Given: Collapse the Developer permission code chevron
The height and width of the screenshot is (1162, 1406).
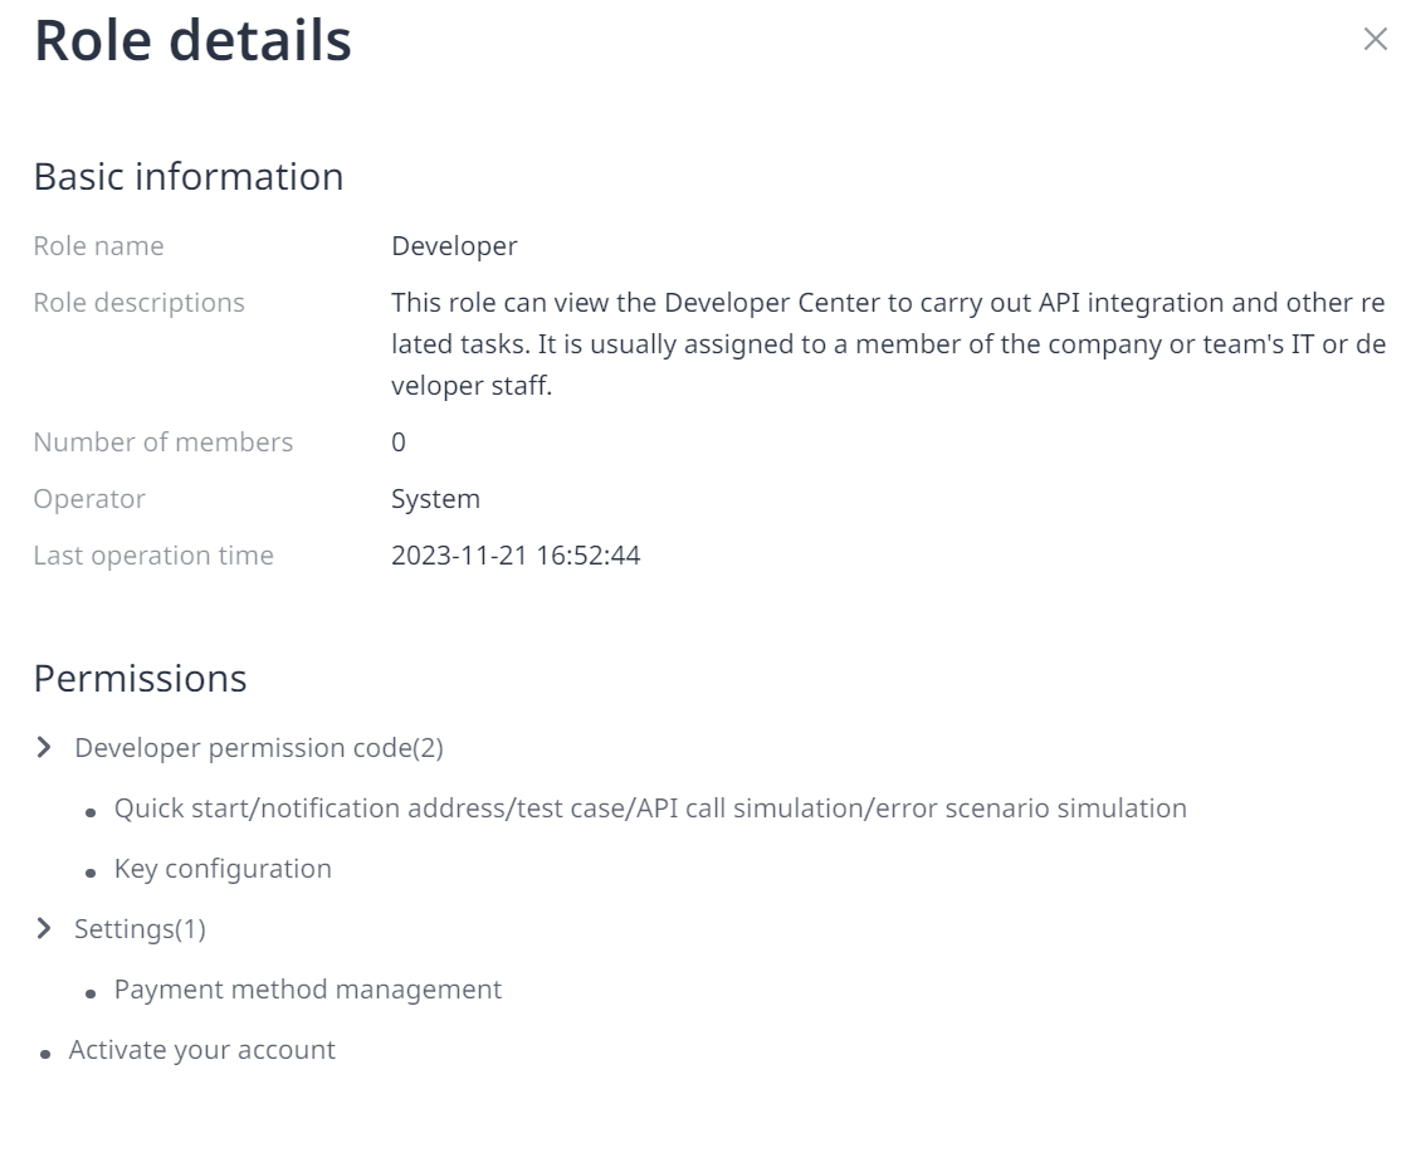Looking at the screenshot, I should (x=43, y=748).
